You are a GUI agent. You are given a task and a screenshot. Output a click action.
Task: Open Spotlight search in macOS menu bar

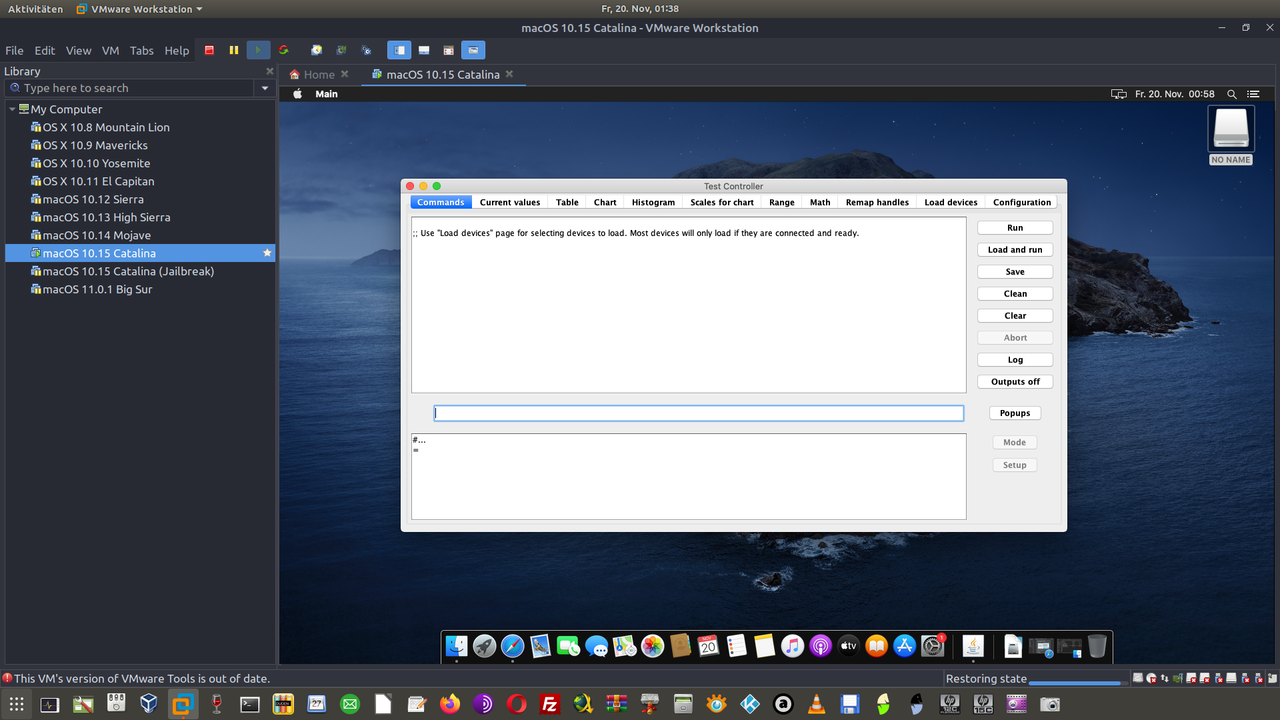[1232, 94]
